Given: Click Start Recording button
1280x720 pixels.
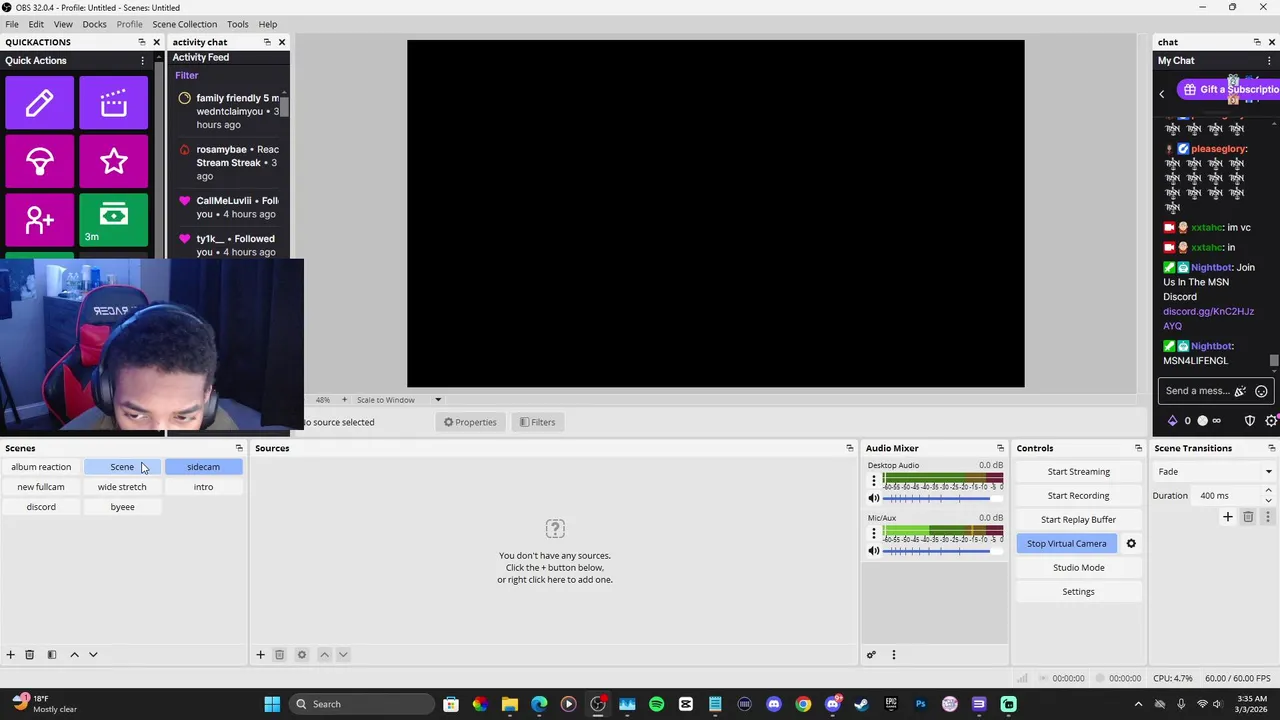Looking at the screenshot, I should pyautogui.click(x=1078, y=496).
